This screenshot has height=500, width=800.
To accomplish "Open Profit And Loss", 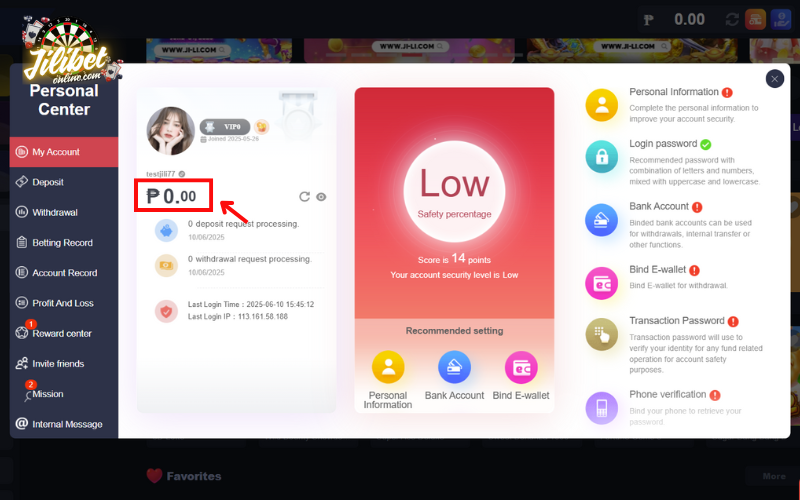I will tap(64, 303).
